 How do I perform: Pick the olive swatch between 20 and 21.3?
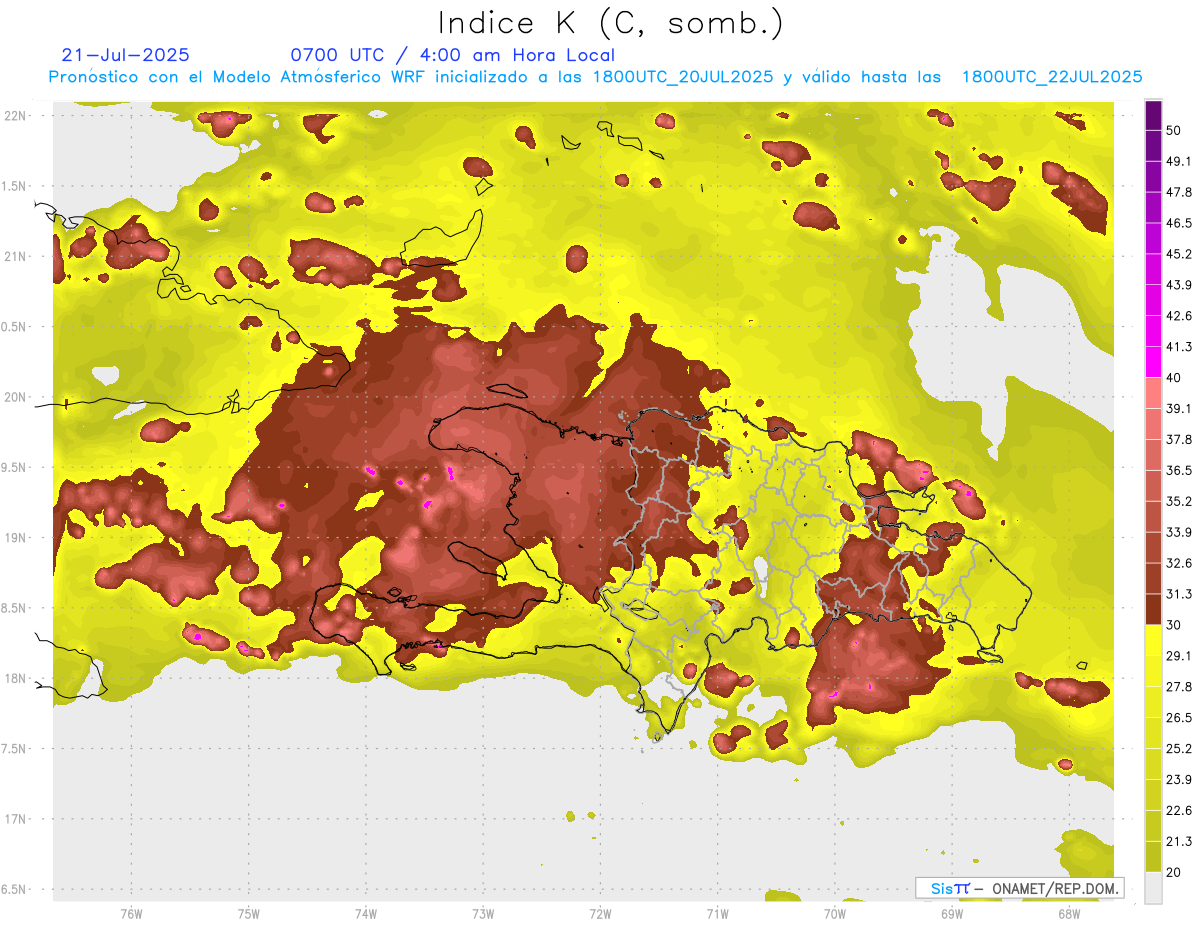(1153, 856)
